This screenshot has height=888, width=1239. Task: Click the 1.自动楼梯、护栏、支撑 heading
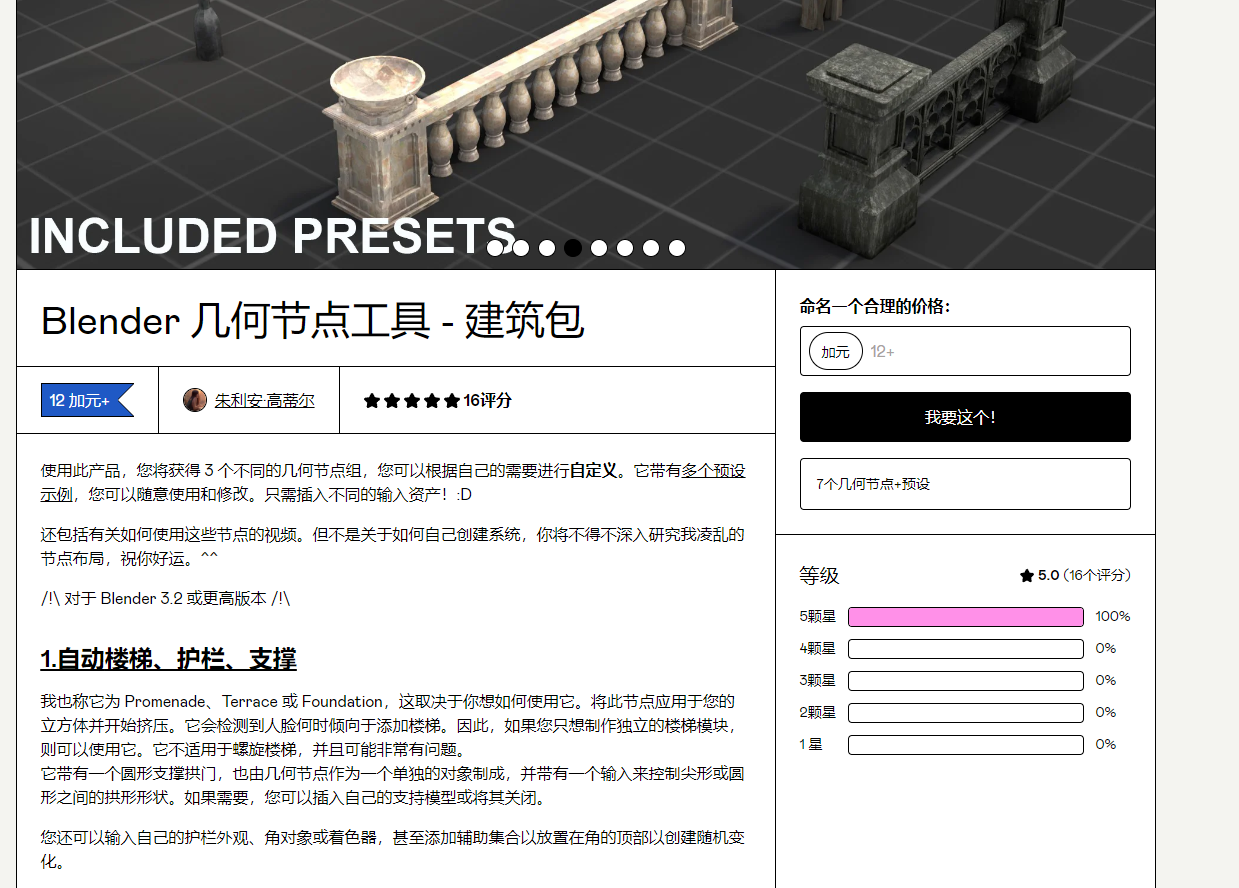[x=168, y=660]
